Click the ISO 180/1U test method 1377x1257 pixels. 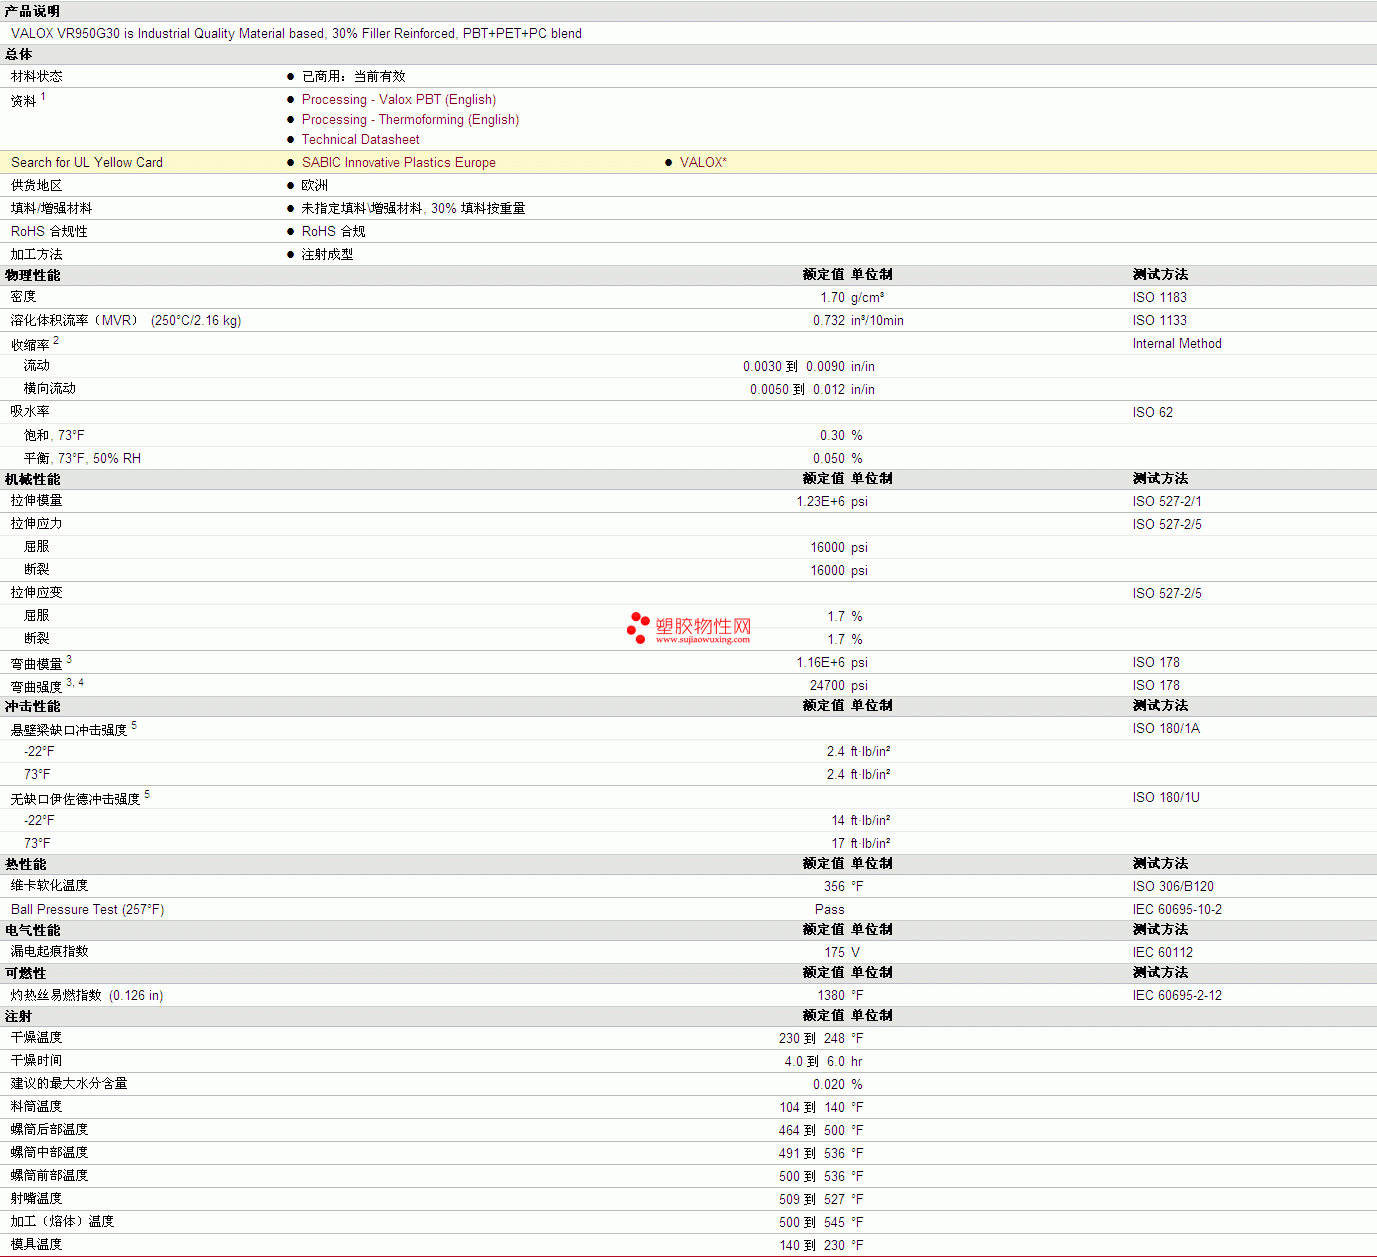pyautogui.click(x=1166, y=798)
